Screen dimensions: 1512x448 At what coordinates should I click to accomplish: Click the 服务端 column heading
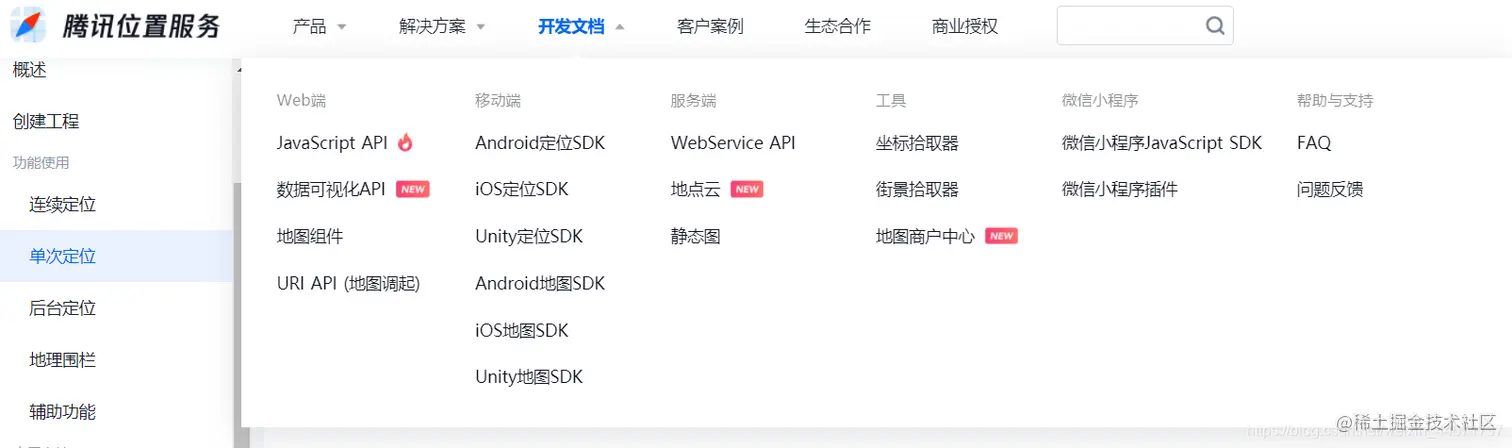coord(693,100)
